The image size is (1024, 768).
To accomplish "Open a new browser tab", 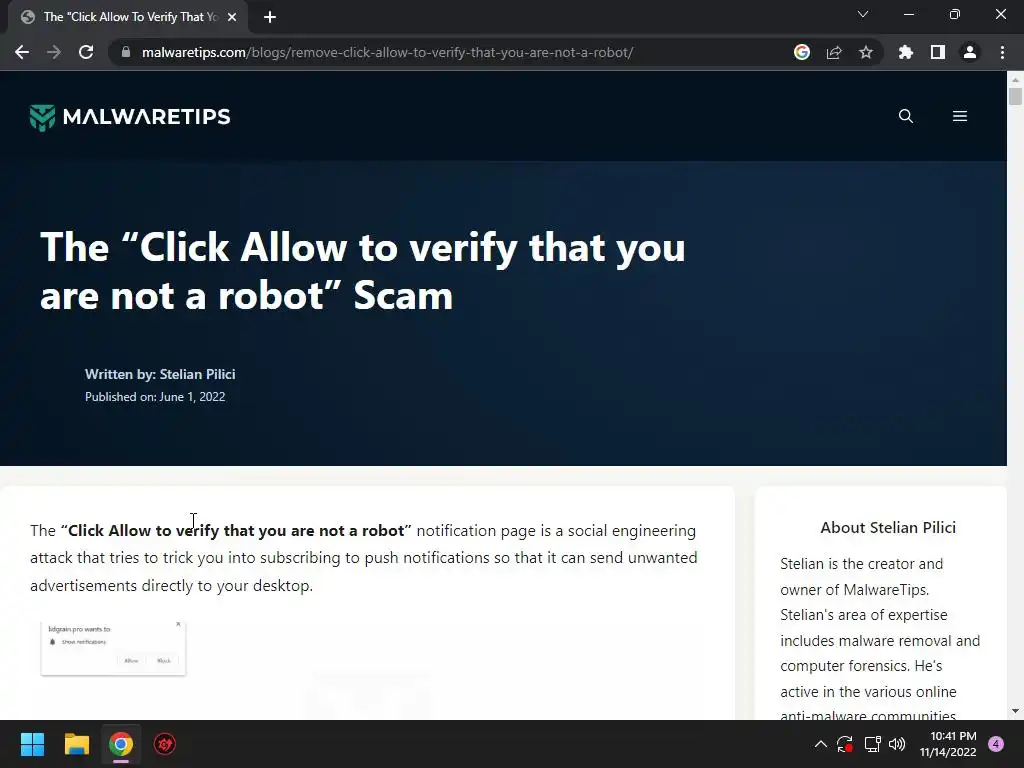I will tap(270, 17).
